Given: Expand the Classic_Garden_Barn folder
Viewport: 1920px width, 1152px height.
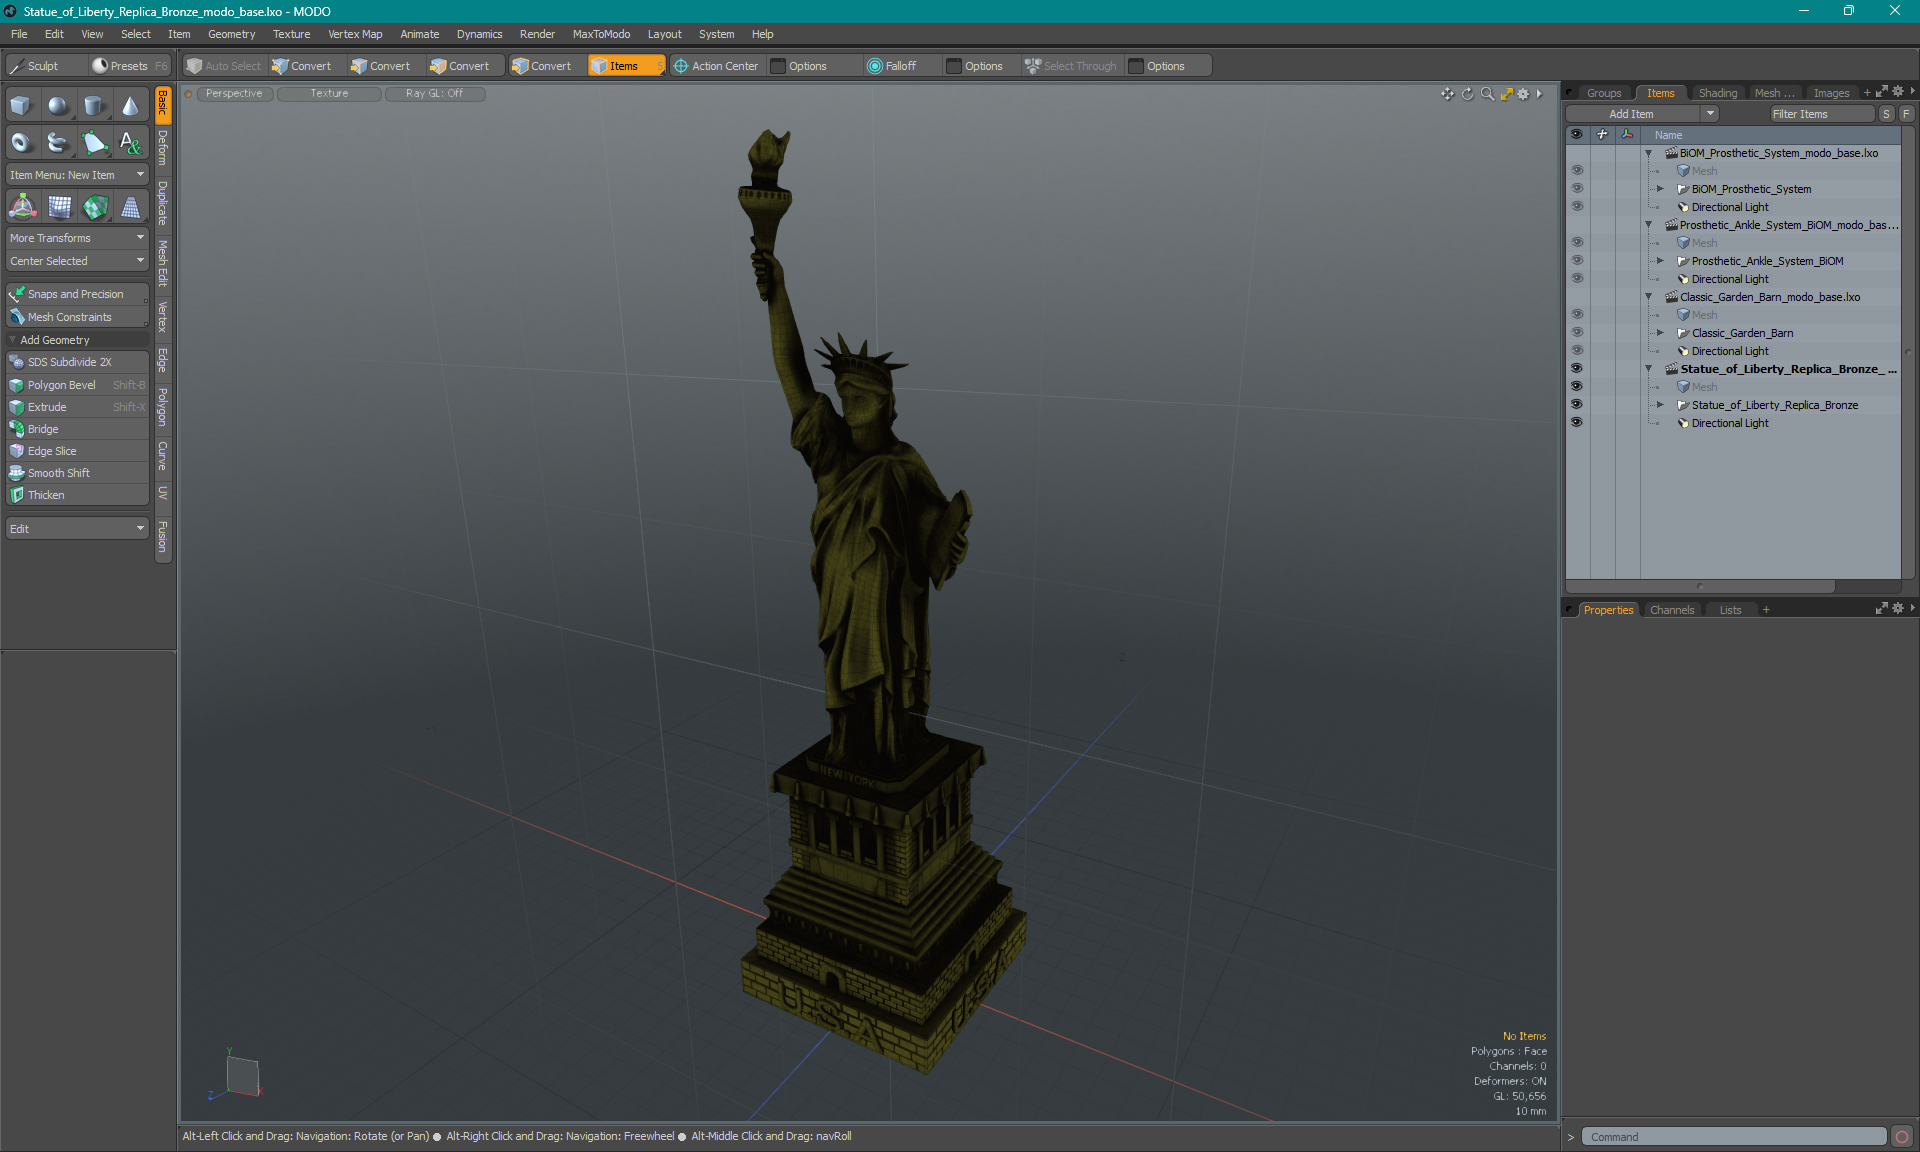Looking at the screenshot, I should coord(1661,333).
